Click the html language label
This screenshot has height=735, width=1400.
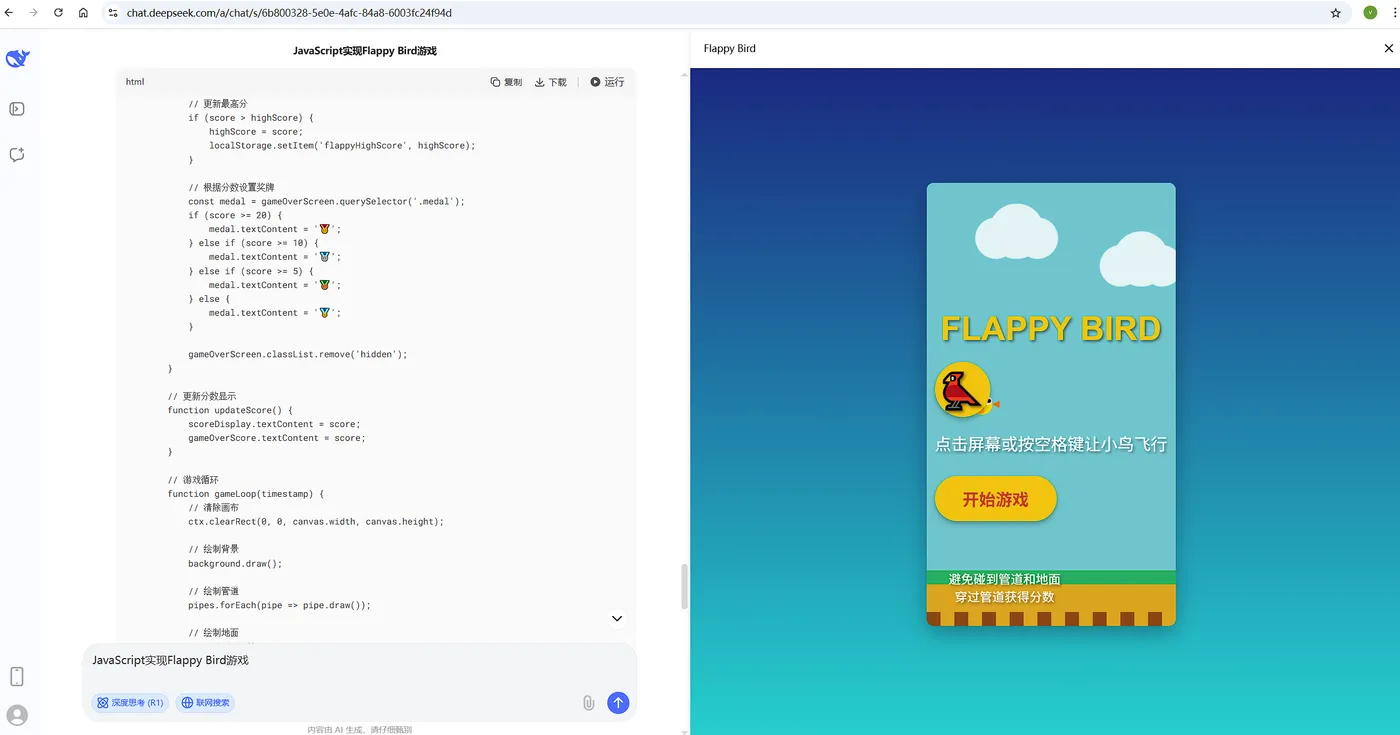pyautogui.click(x=135, y=82)
